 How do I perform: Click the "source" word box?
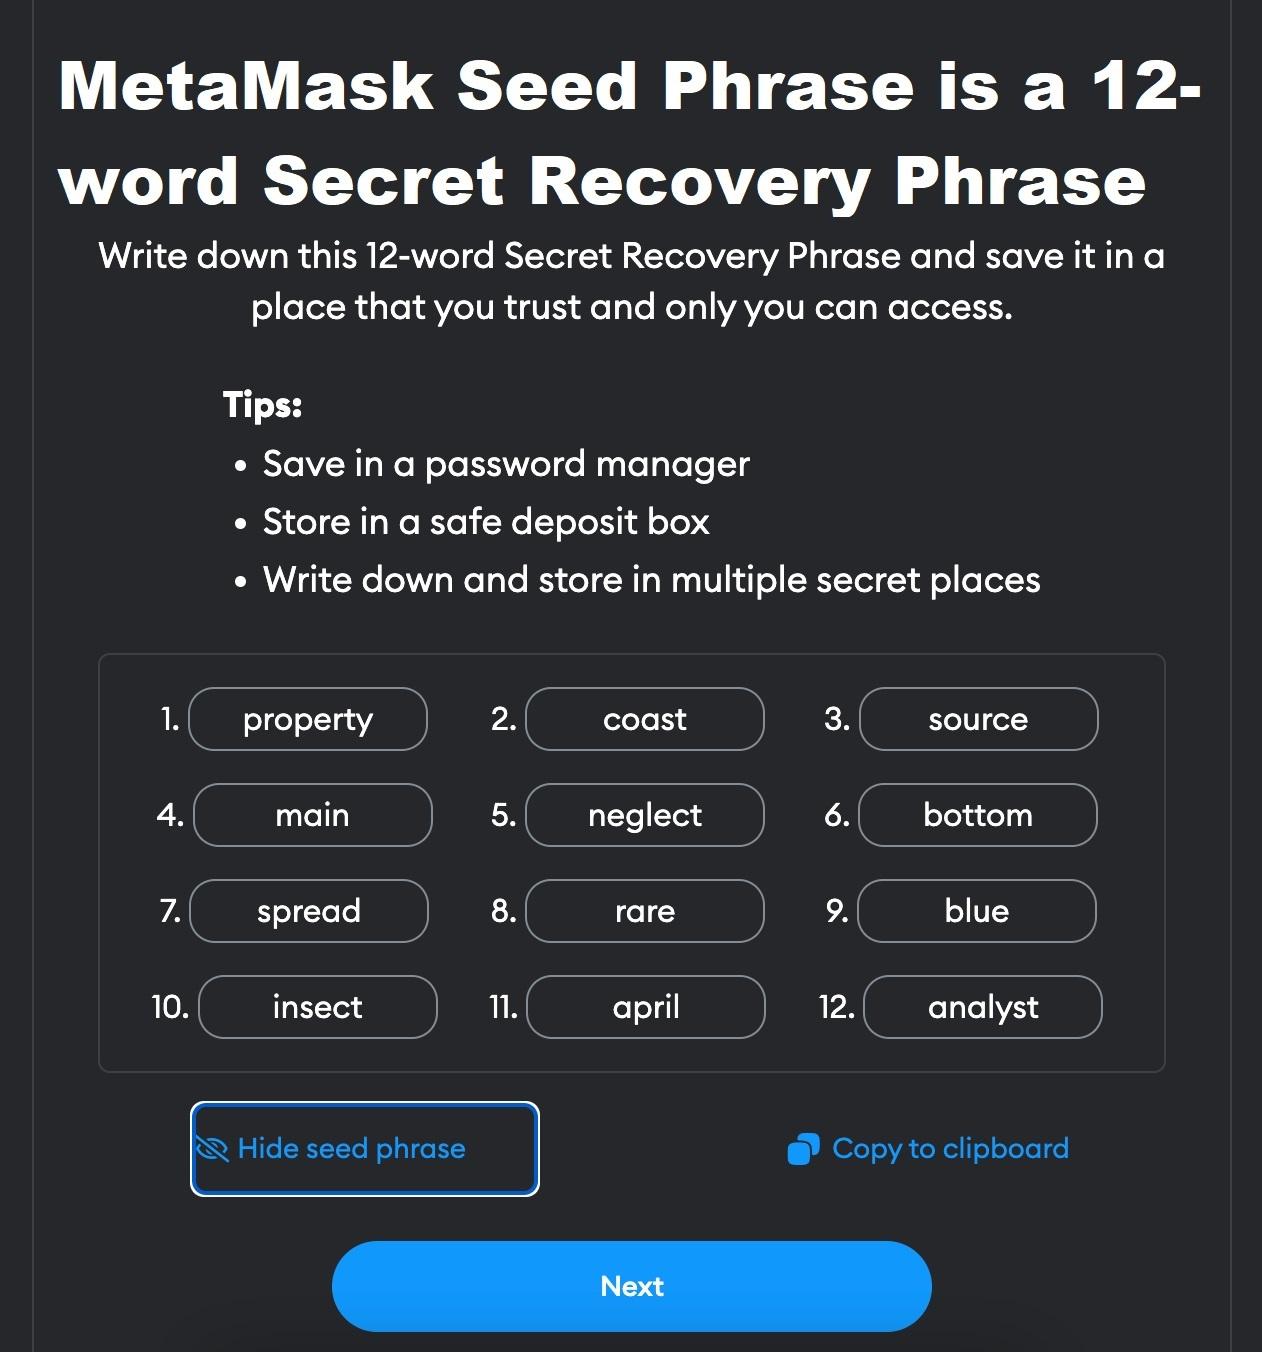(978, 719)
